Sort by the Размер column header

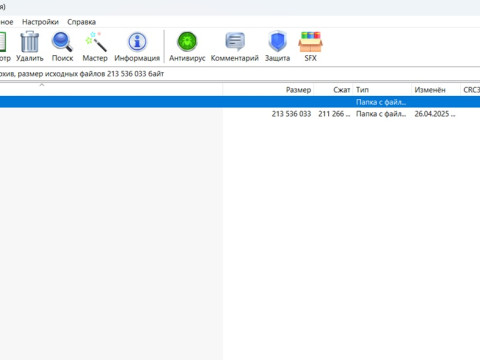(298, 90)
